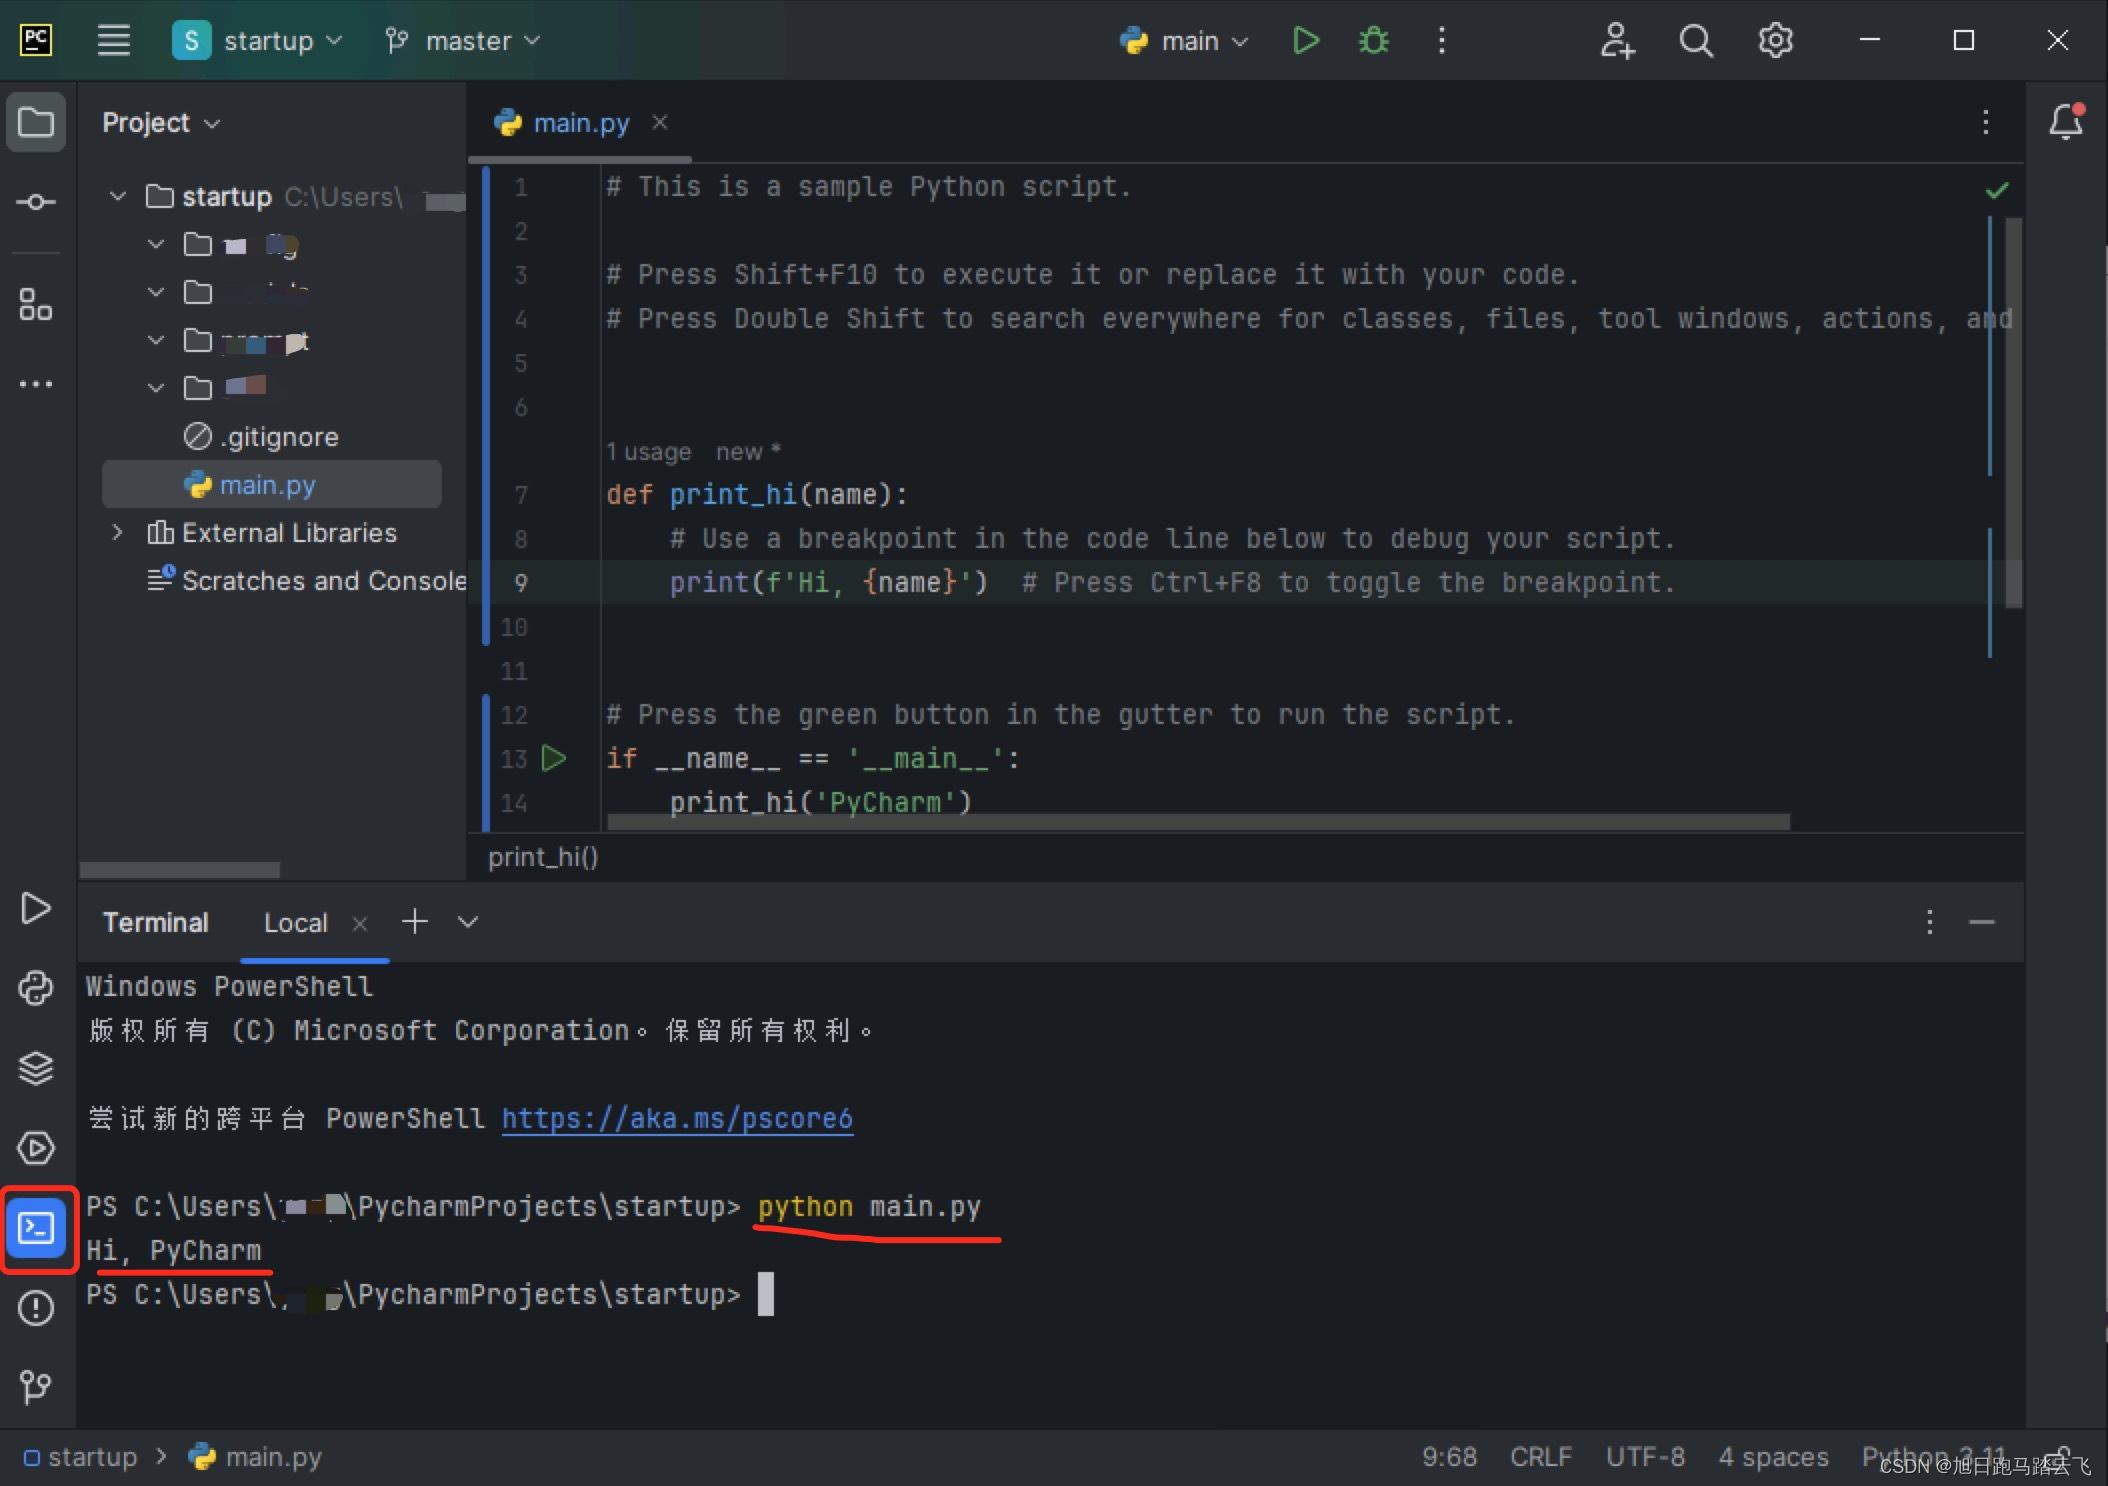Toggle the Structure tool window icon
2108x1486 pixels.
click(x=36, y=304)
